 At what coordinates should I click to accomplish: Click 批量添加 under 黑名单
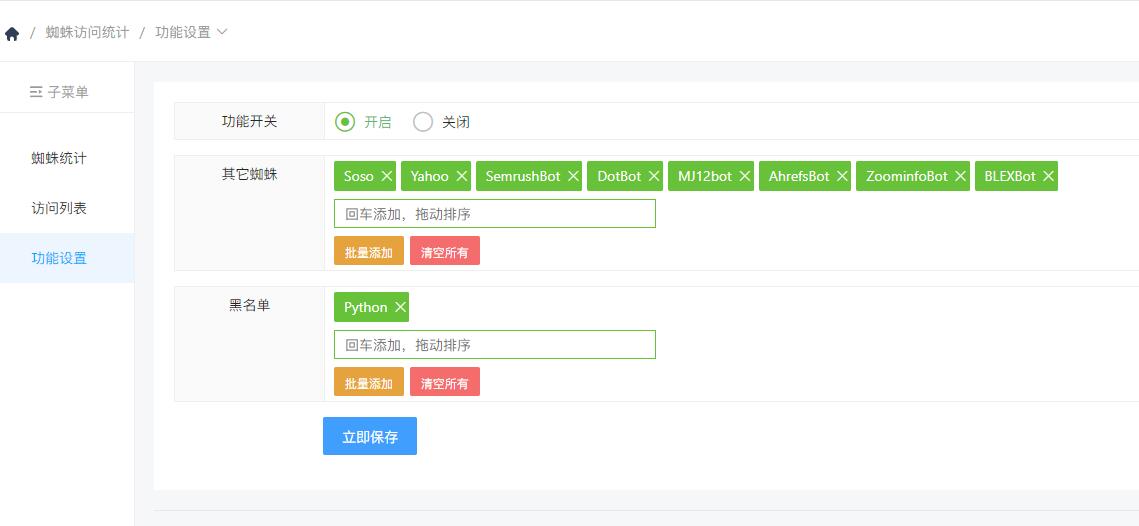point(369,381)
